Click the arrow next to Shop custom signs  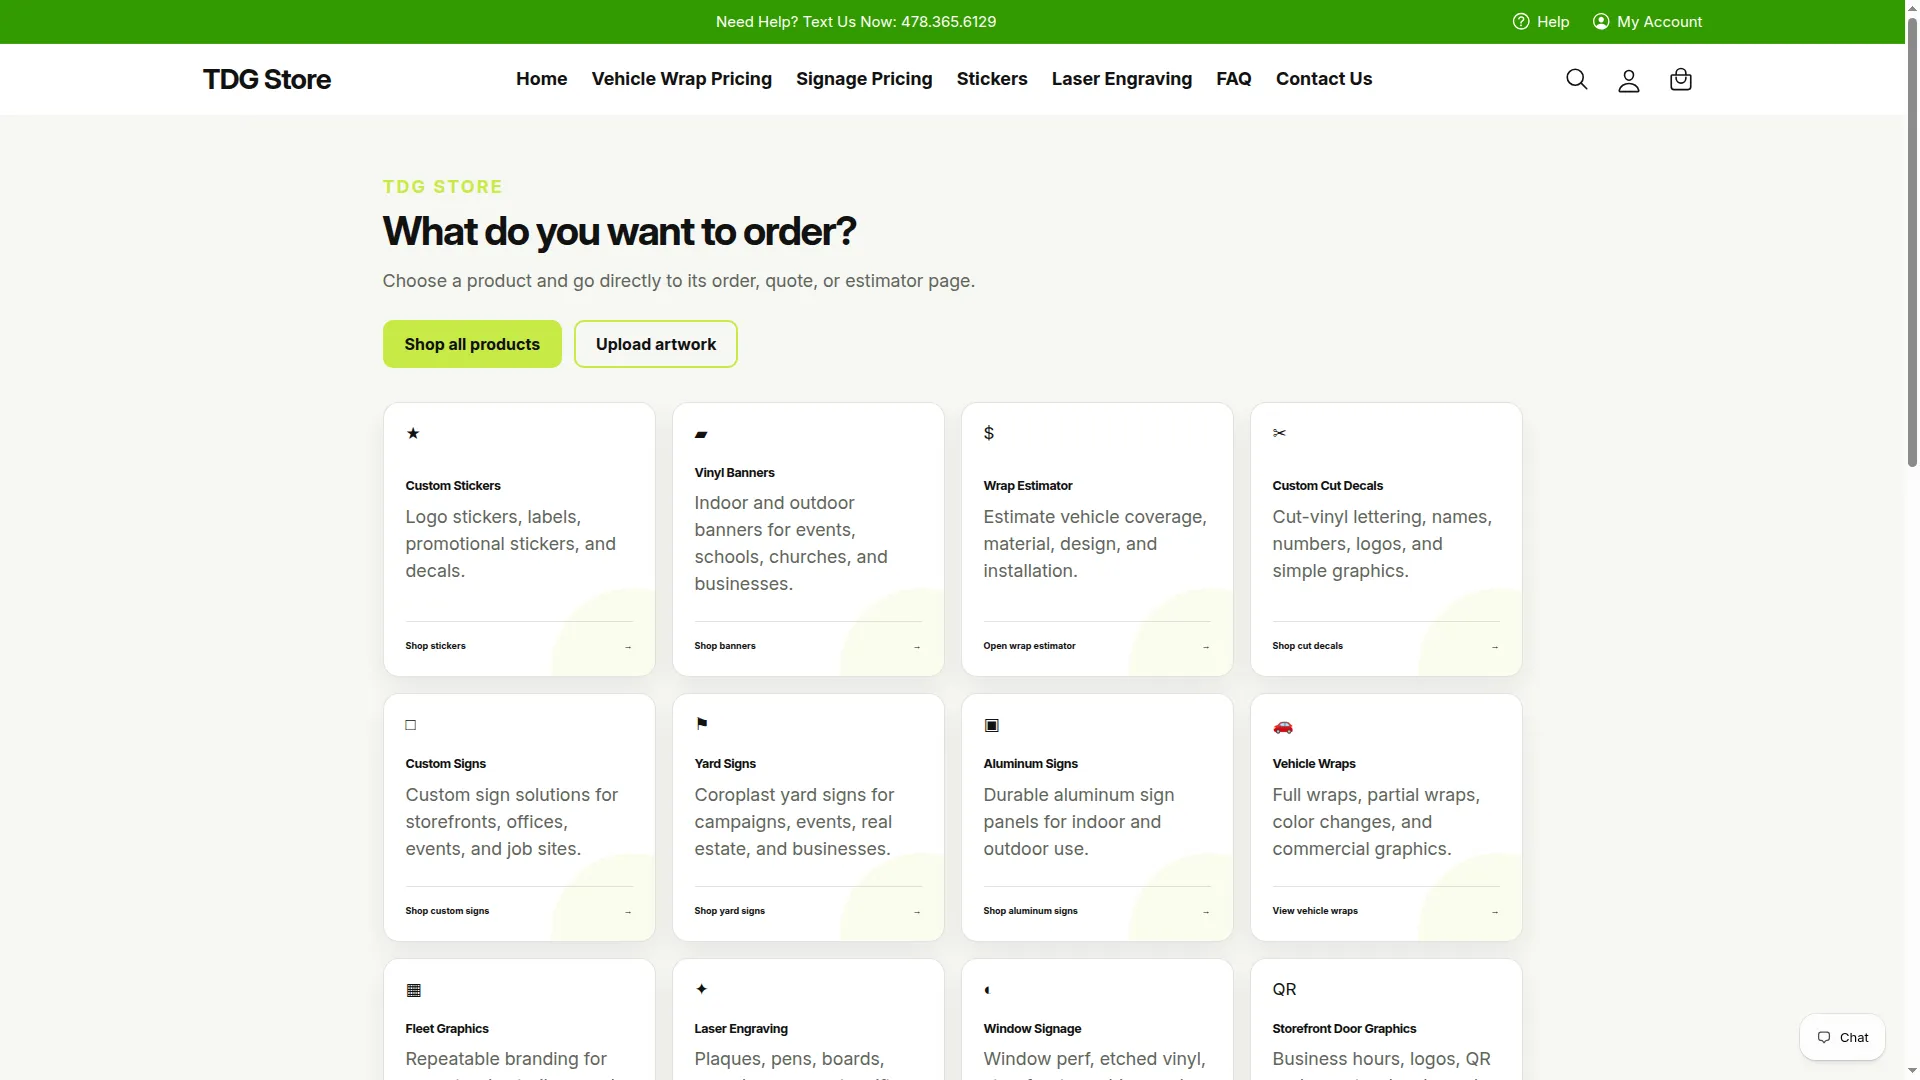(628, 912)
